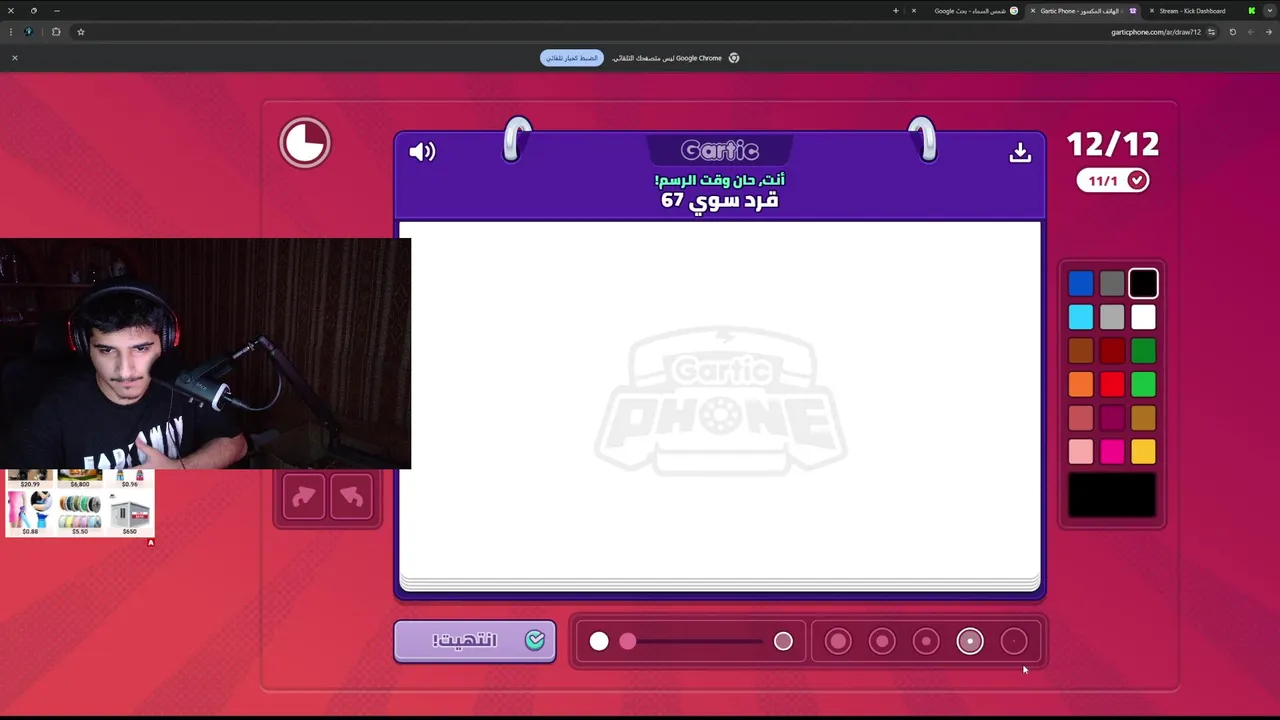Bookmark this page with star icon
Viewport: 1280px width, 720px height.
pyautogui.click(x=81, y=32)
